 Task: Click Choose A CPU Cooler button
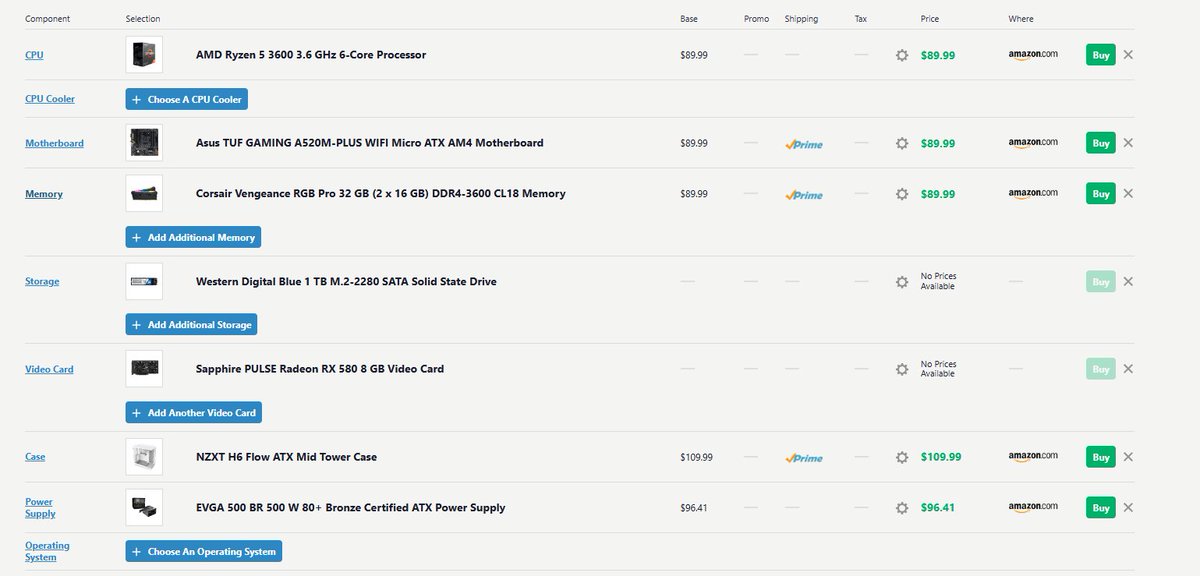pos(186,100)
